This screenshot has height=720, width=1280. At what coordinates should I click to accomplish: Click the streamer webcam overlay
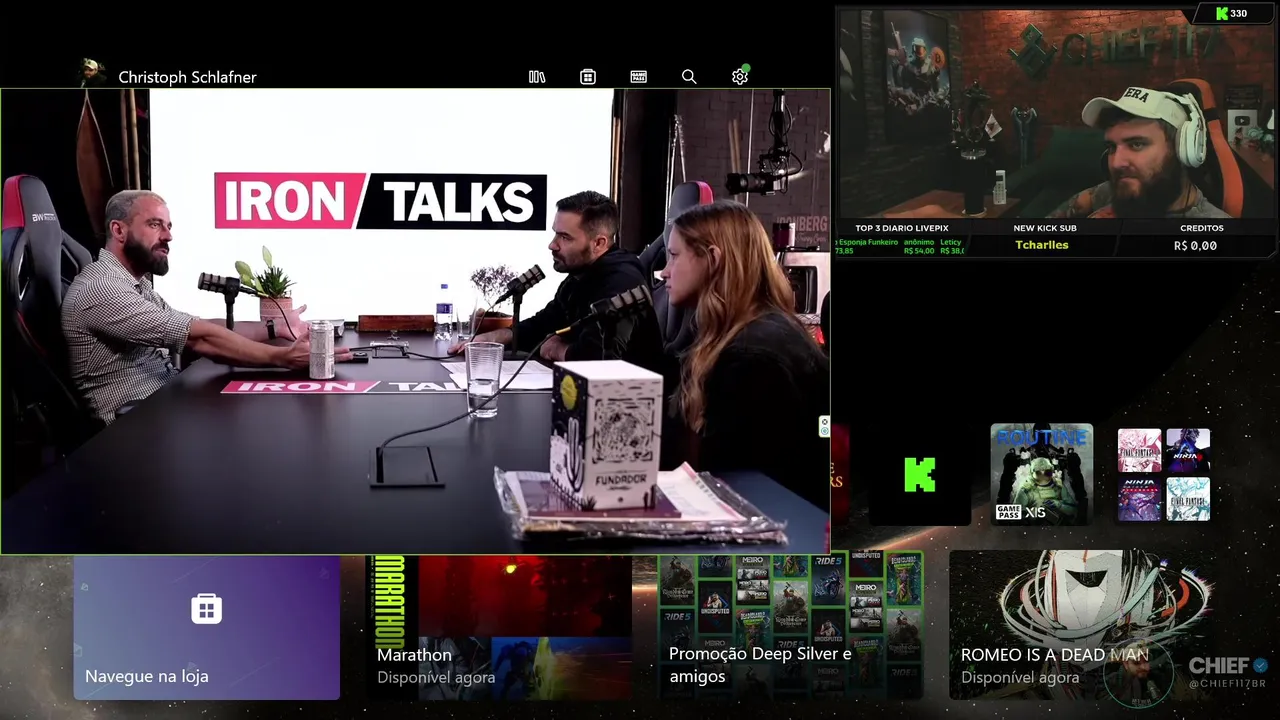coord(1058,114)
